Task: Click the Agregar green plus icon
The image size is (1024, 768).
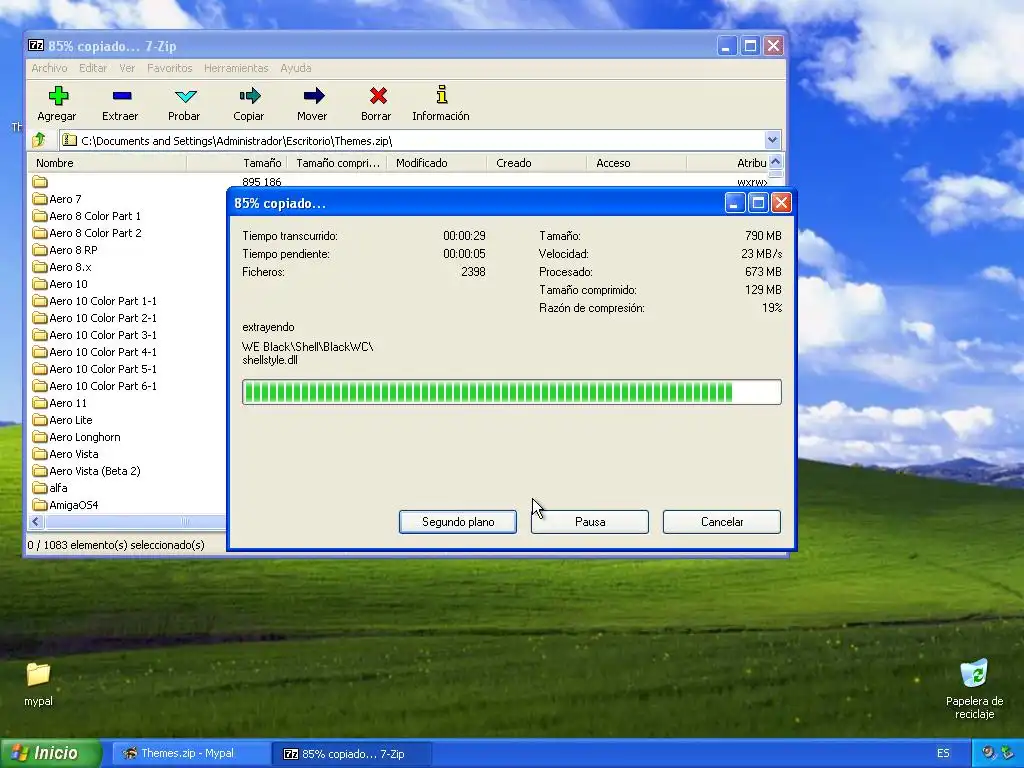Action: (58, 96)
